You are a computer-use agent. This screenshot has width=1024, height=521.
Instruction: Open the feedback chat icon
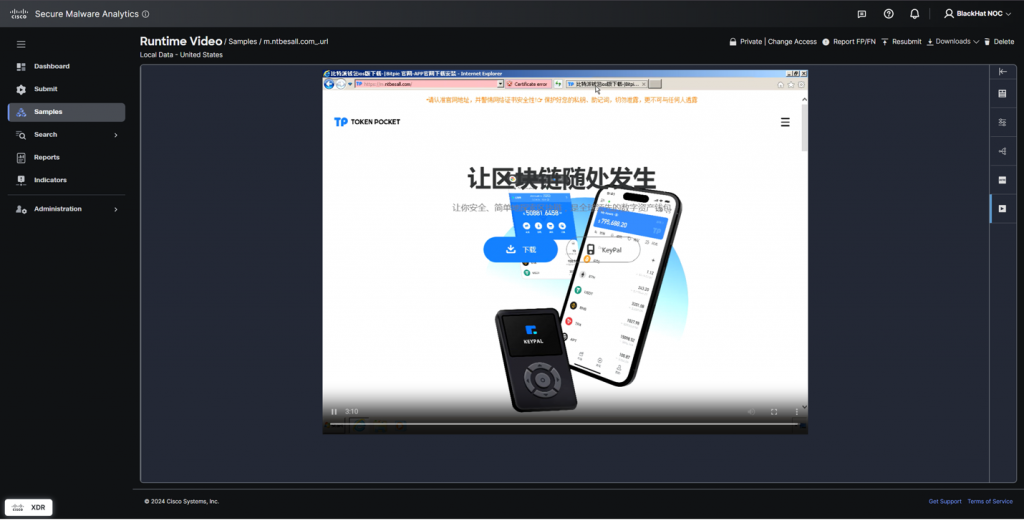862,14
